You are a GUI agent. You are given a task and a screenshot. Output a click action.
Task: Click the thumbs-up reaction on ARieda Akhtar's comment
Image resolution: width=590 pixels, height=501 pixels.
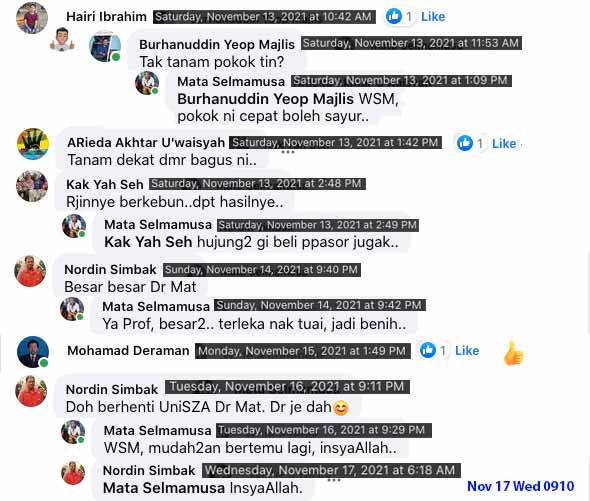(465, 143)
